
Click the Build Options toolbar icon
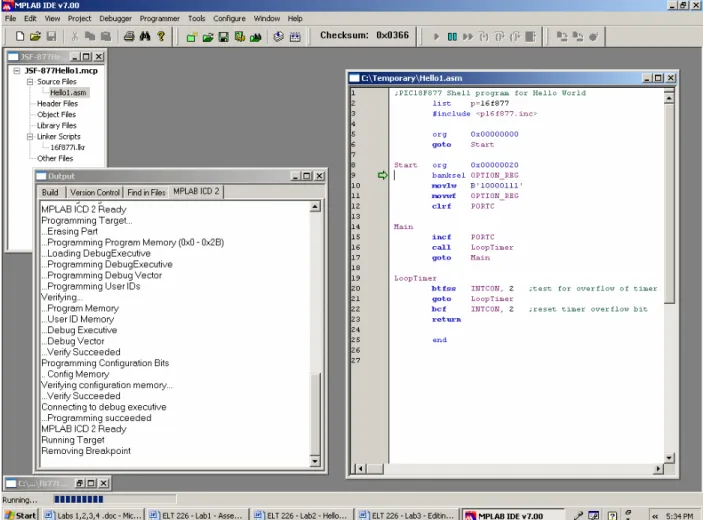tap(239, 37)
